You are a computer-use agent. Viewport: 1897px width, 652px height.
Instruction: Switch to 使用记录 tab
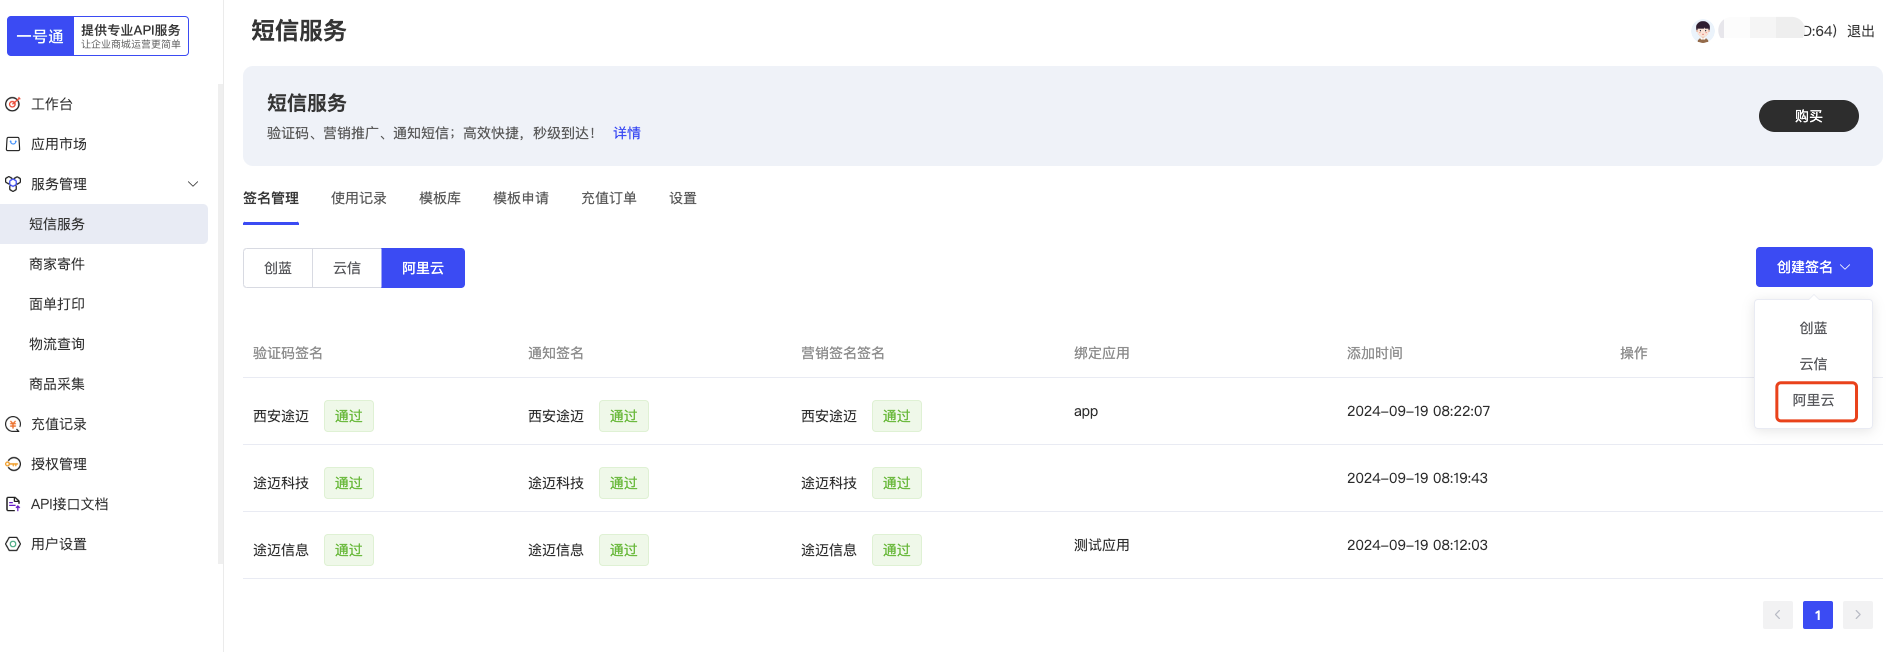click(x=359, y=198)
